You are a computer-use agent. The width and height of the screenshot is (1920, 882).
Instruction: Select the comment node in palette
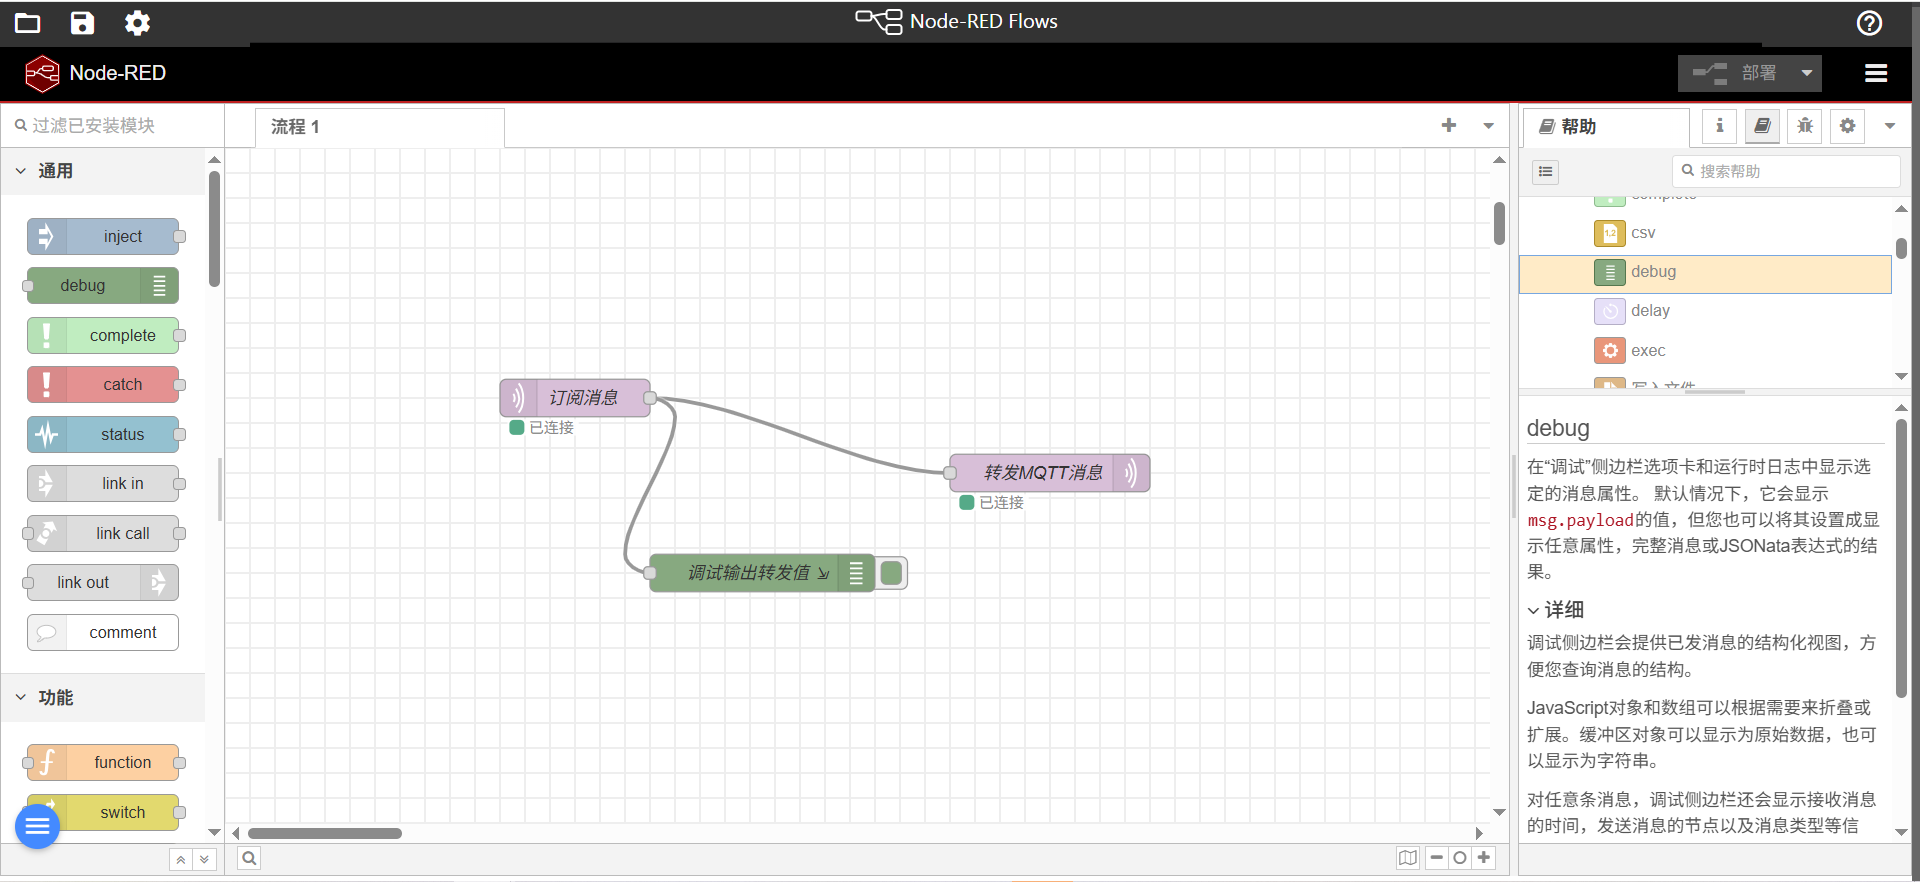pyautogui.click(x=103, y=633)
